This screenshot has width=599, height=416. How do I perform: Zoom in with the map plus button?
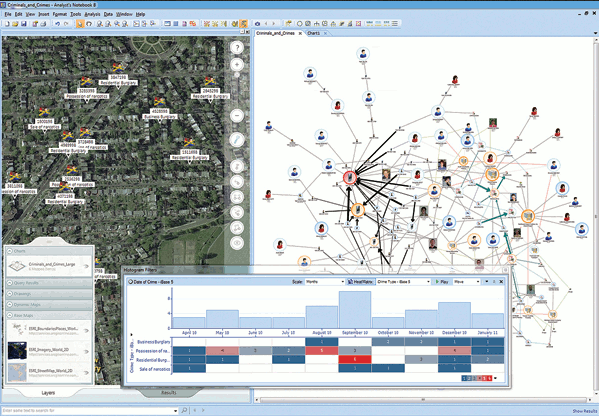237,65
